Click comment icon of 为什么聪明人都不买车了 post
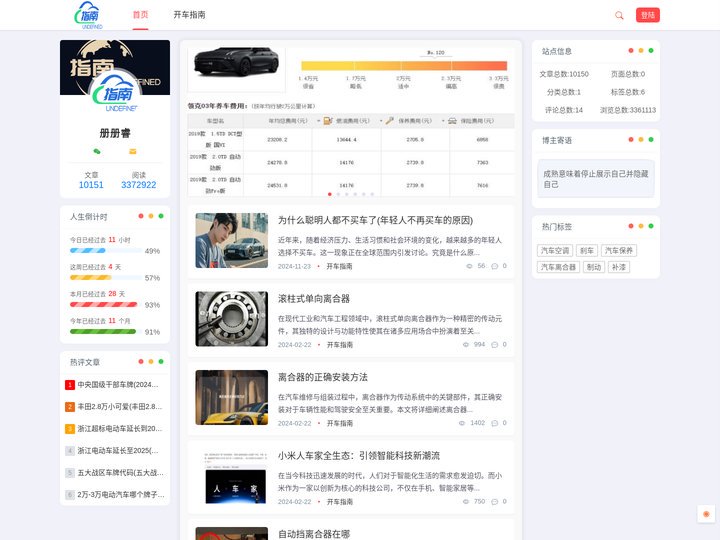The width and height of the screenshot is (720, 540). click(495, 266)
